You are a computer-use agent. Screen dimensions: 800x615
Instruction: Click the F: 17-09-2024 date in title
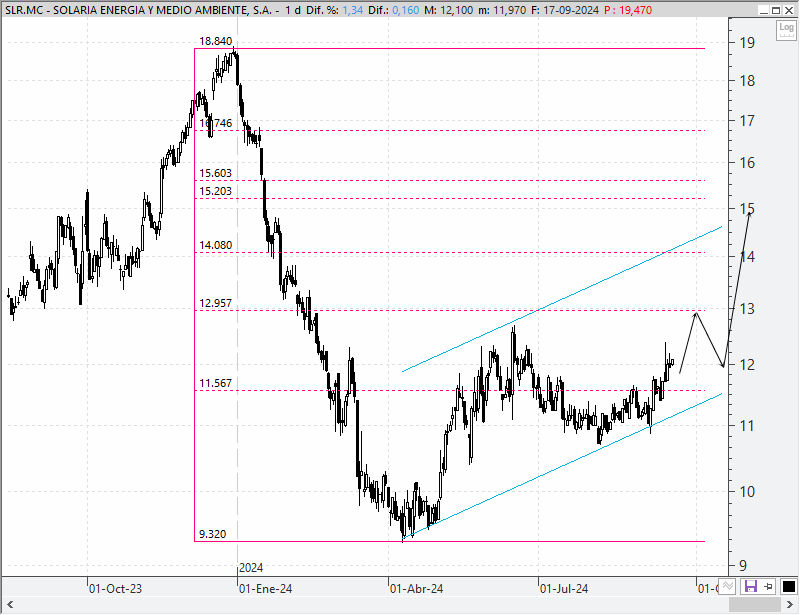pos(565,10)
